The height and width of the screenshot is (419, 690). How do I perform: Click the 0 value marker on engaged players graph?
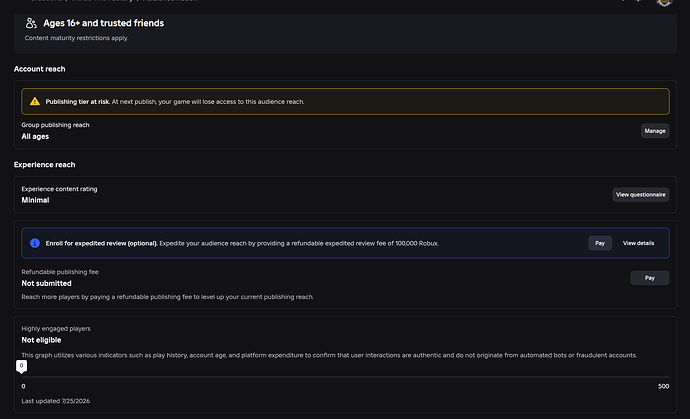(x=22, y=366)
